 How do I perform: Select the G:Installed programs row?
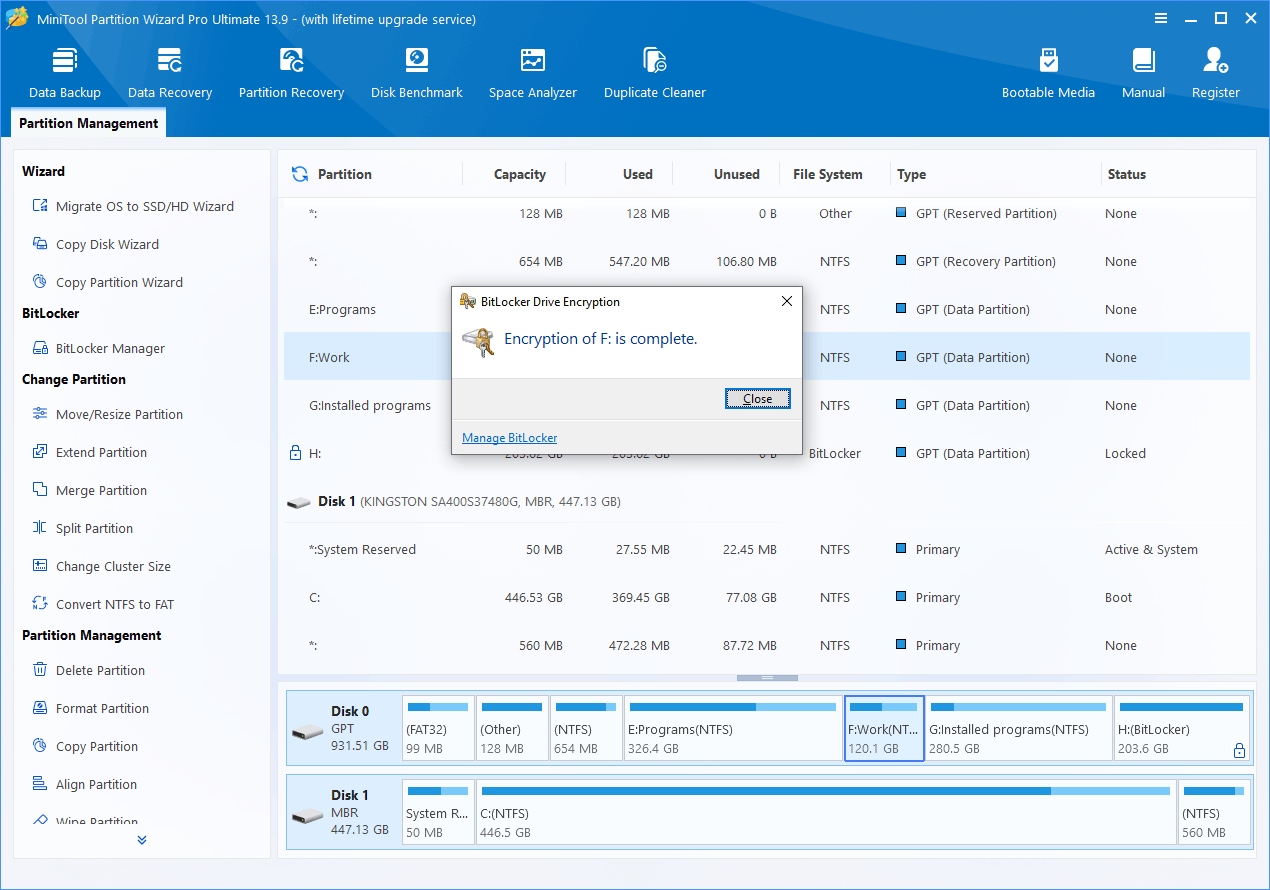[x=767, y=406]
